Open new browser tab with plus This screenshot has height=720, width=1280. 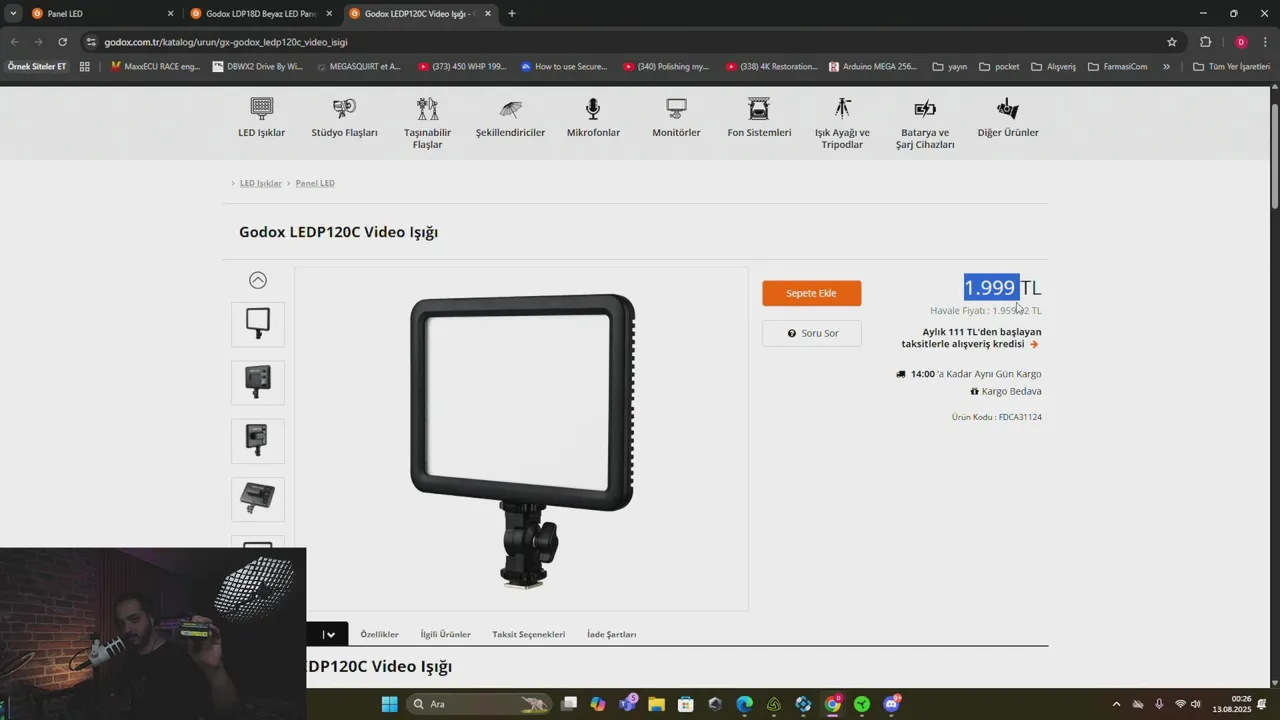point(512,14)
